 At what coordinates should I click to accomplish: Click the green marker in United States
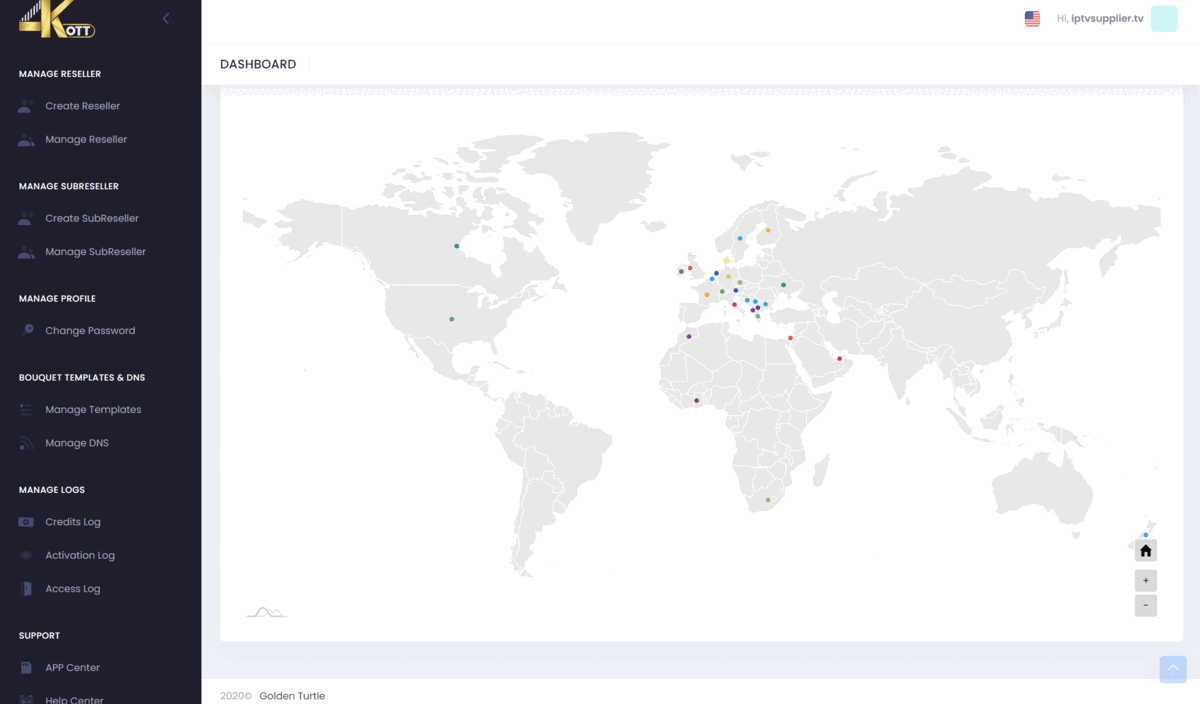point(452,319)
